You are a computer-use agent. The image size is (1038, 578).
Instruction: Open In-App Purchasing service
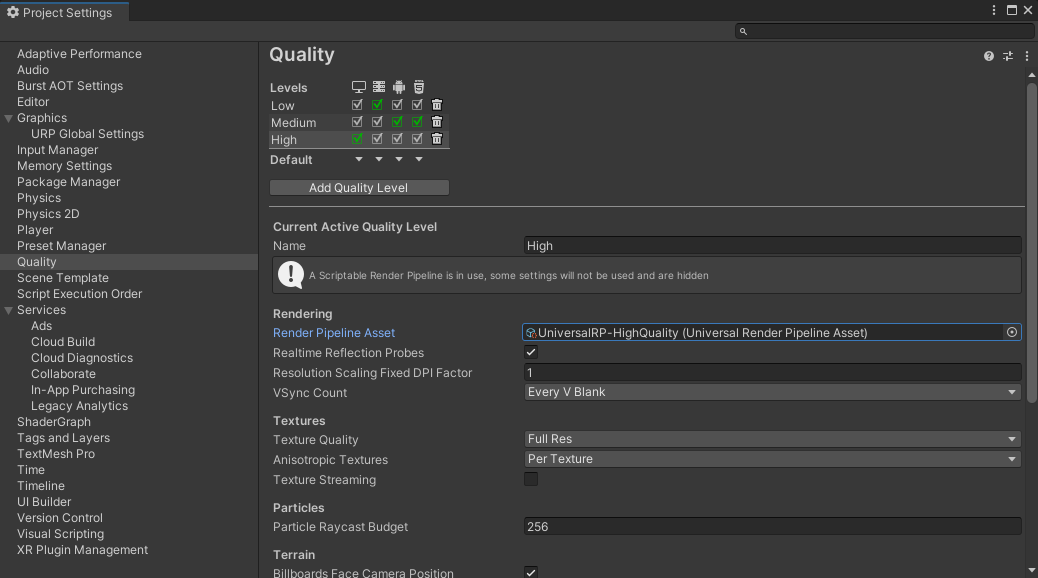point(83,390)
